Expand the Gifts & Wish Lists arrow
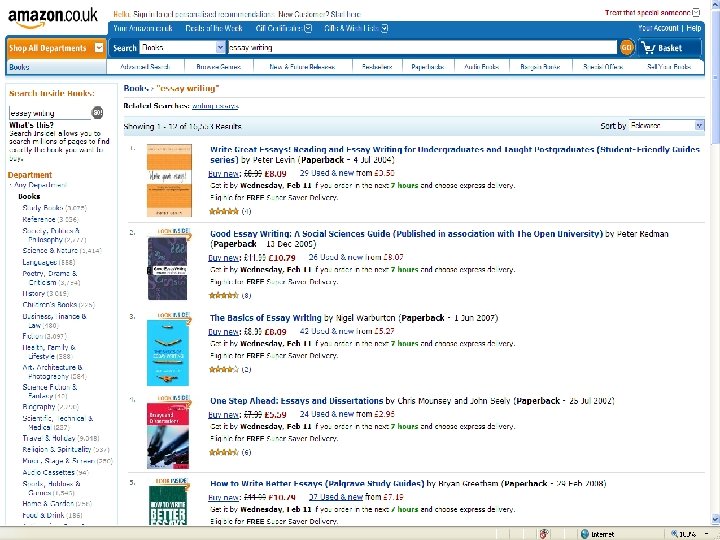 coord(384,28)
